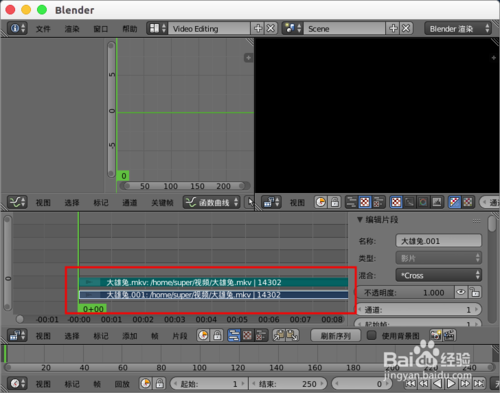The height and width of the screenshot is (393, 500).
Task: Jump to next keyframe button
Action: [465, 384]
